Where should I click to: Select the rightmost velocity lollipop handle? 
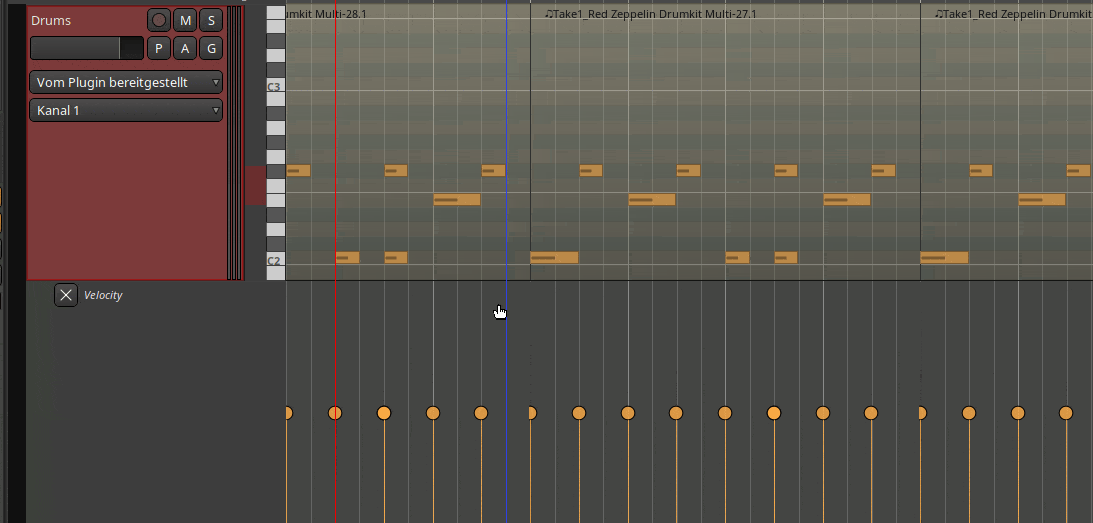pyautogui.click(x=1066, y=413)
